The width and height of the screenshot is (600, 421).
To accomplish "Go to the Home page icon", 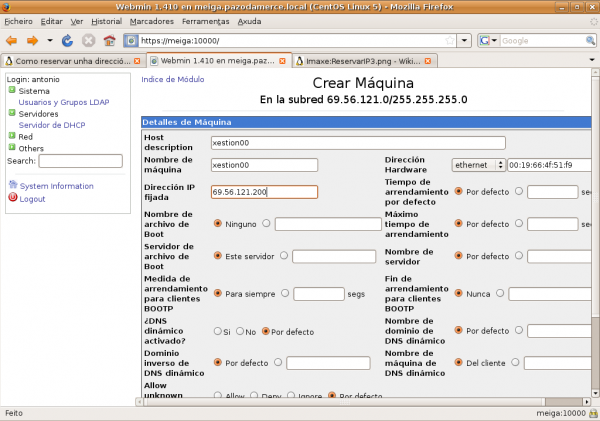I will click(108, 41).
